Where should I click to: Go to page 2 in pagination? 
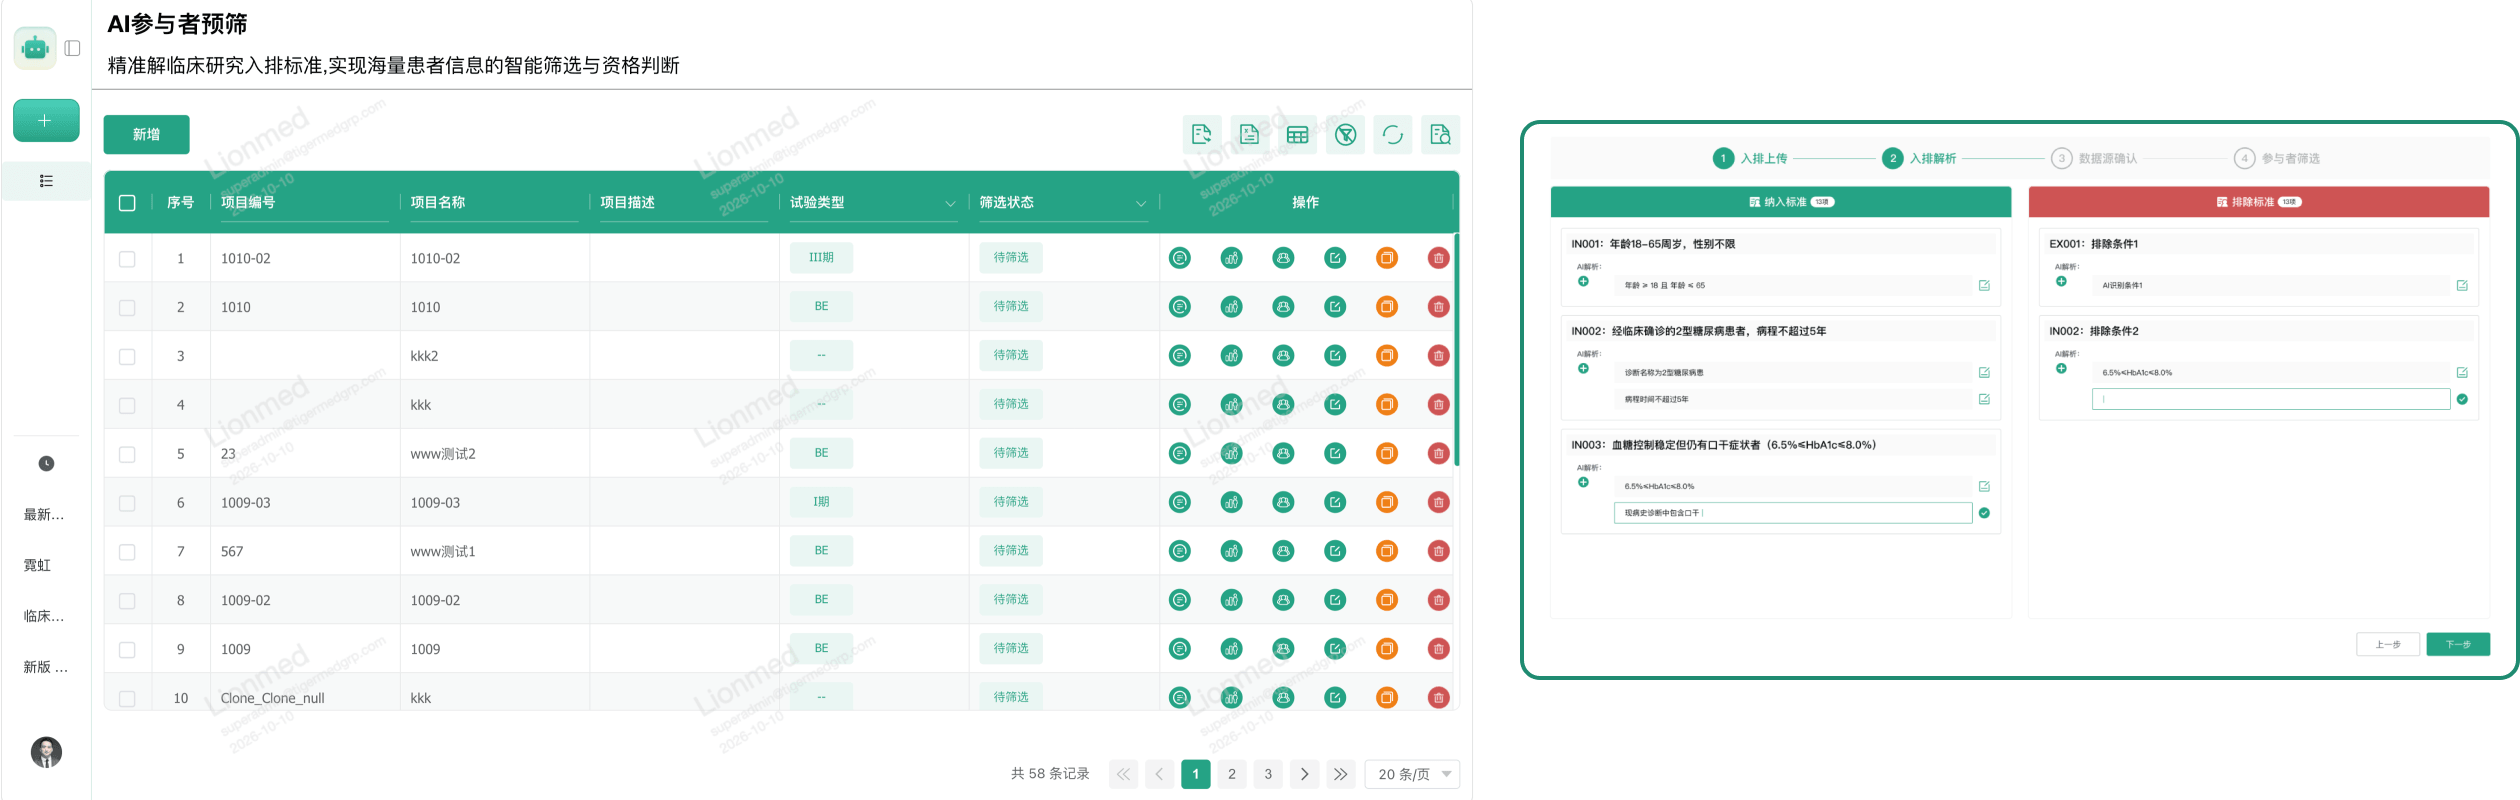pos(1232,774)
